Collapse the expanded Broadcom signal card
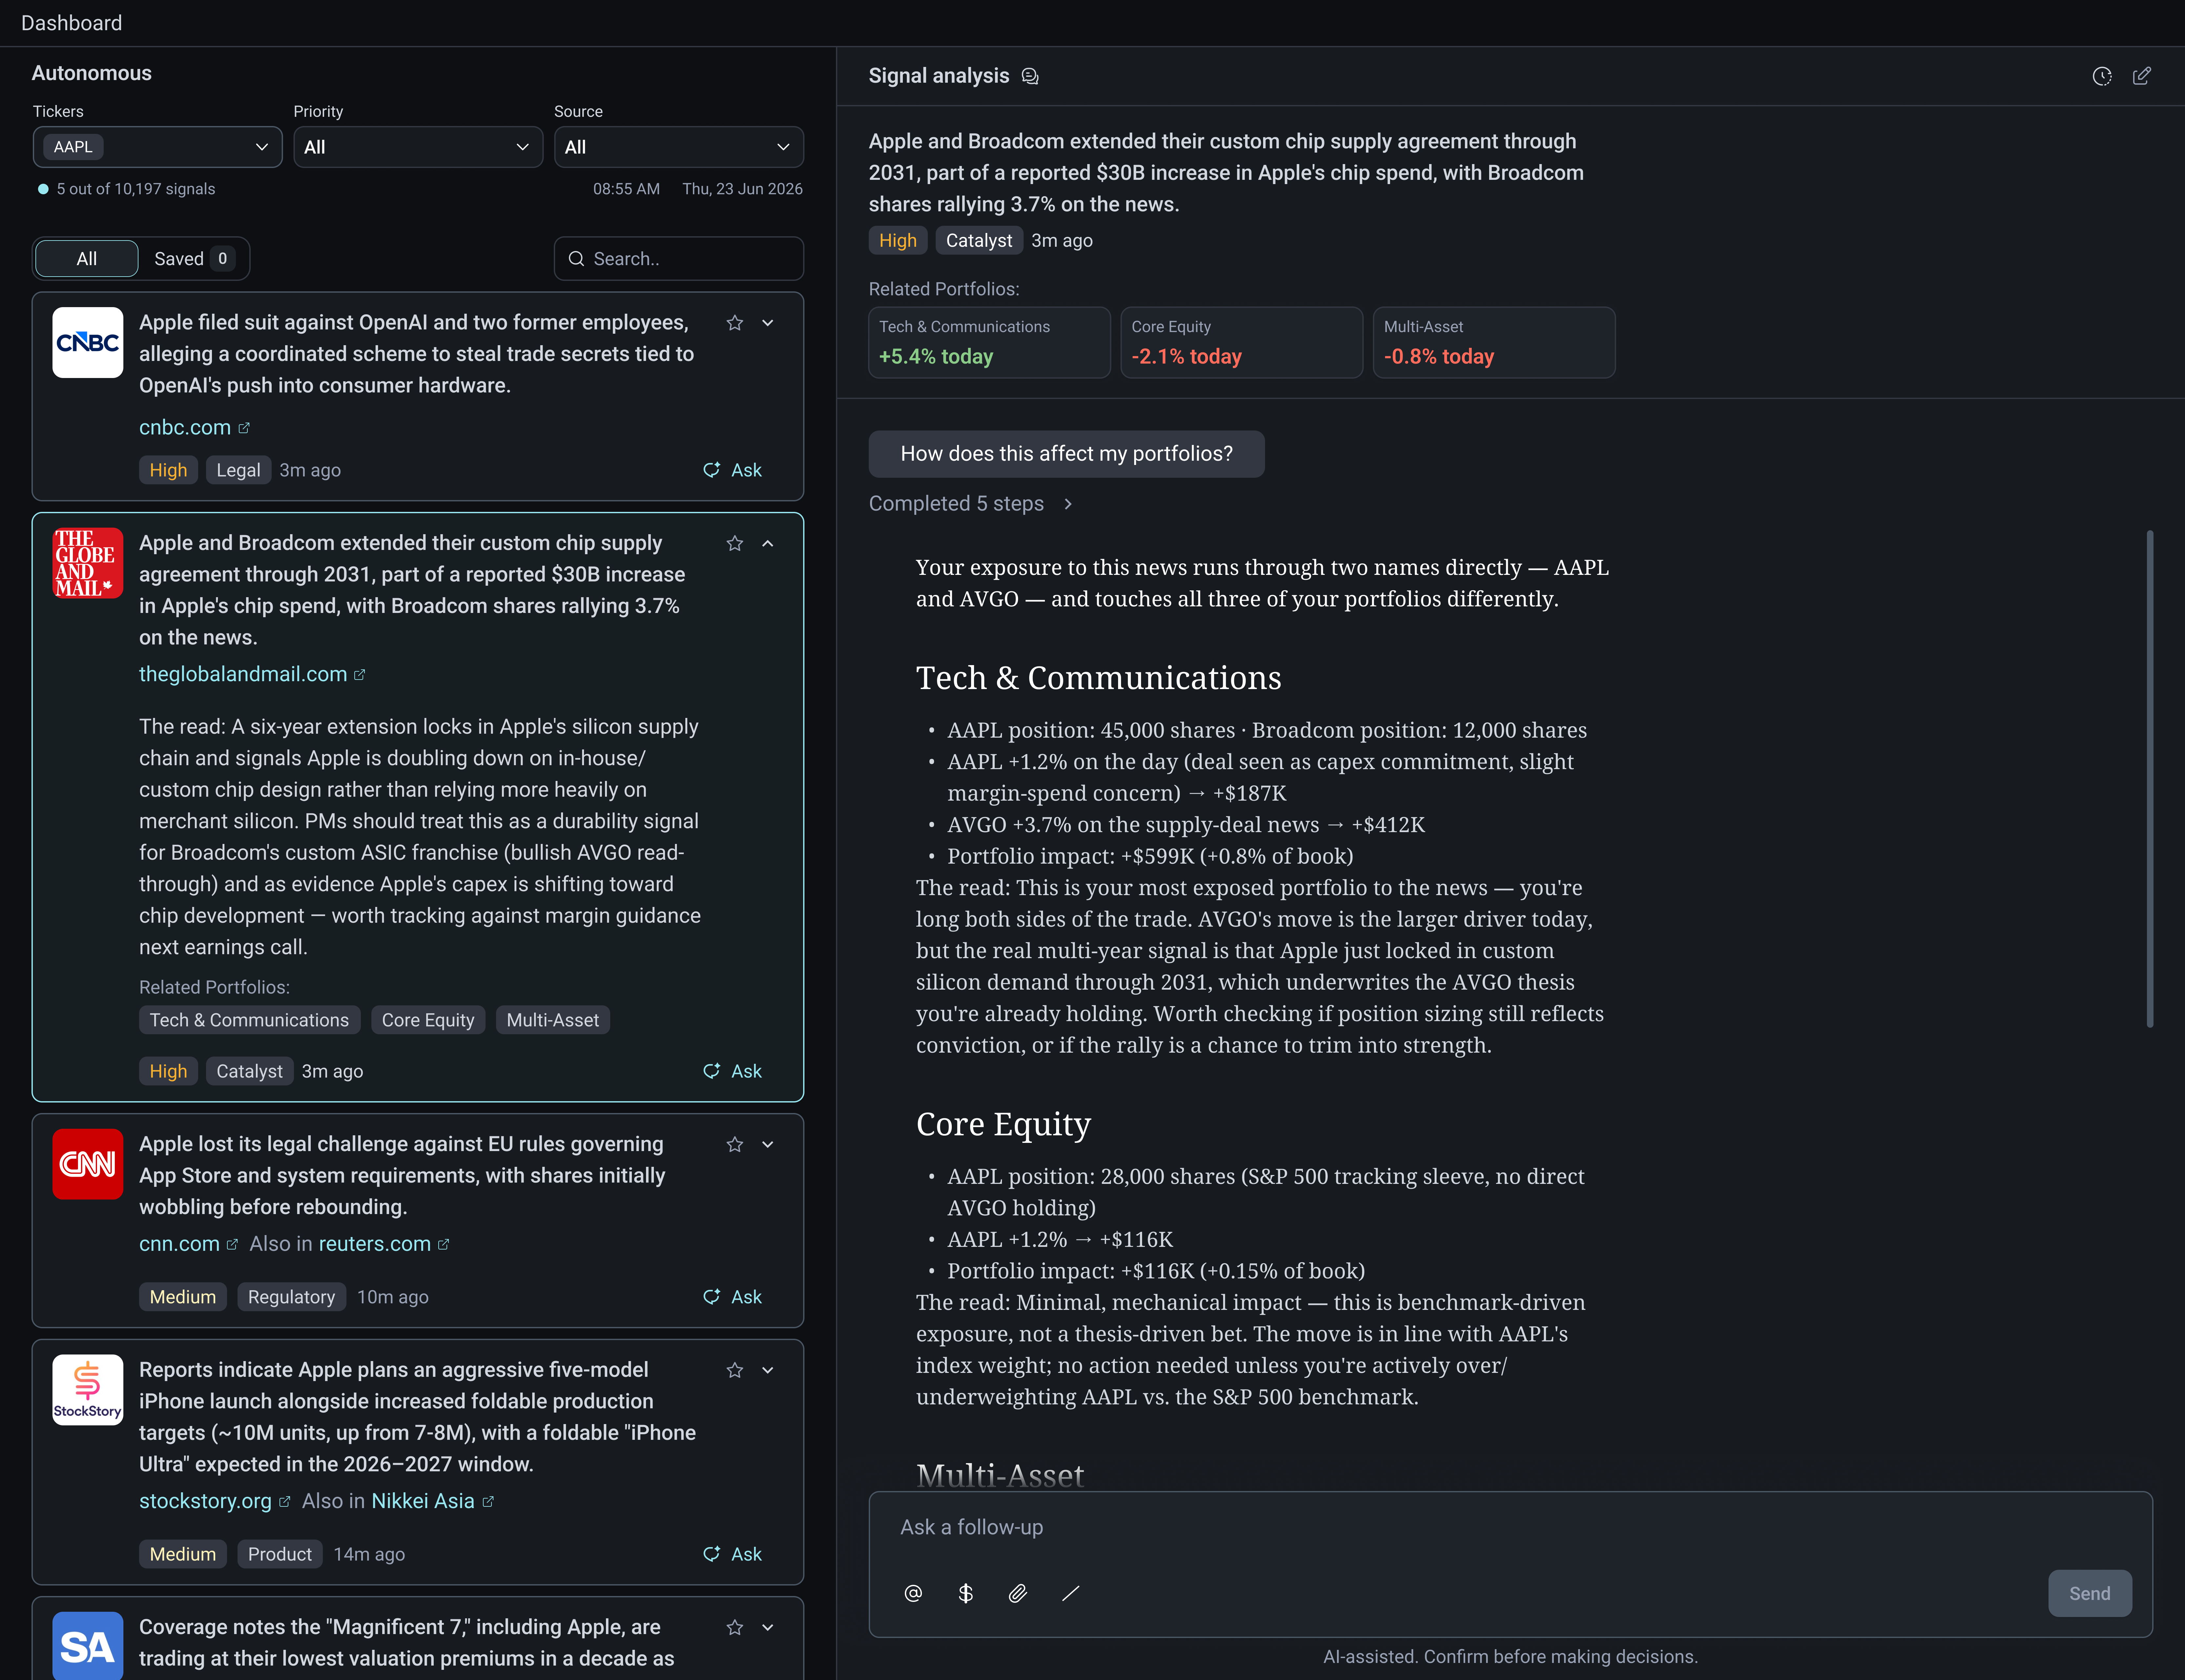Screen dimensions: 2185x1680 point(768,543)
